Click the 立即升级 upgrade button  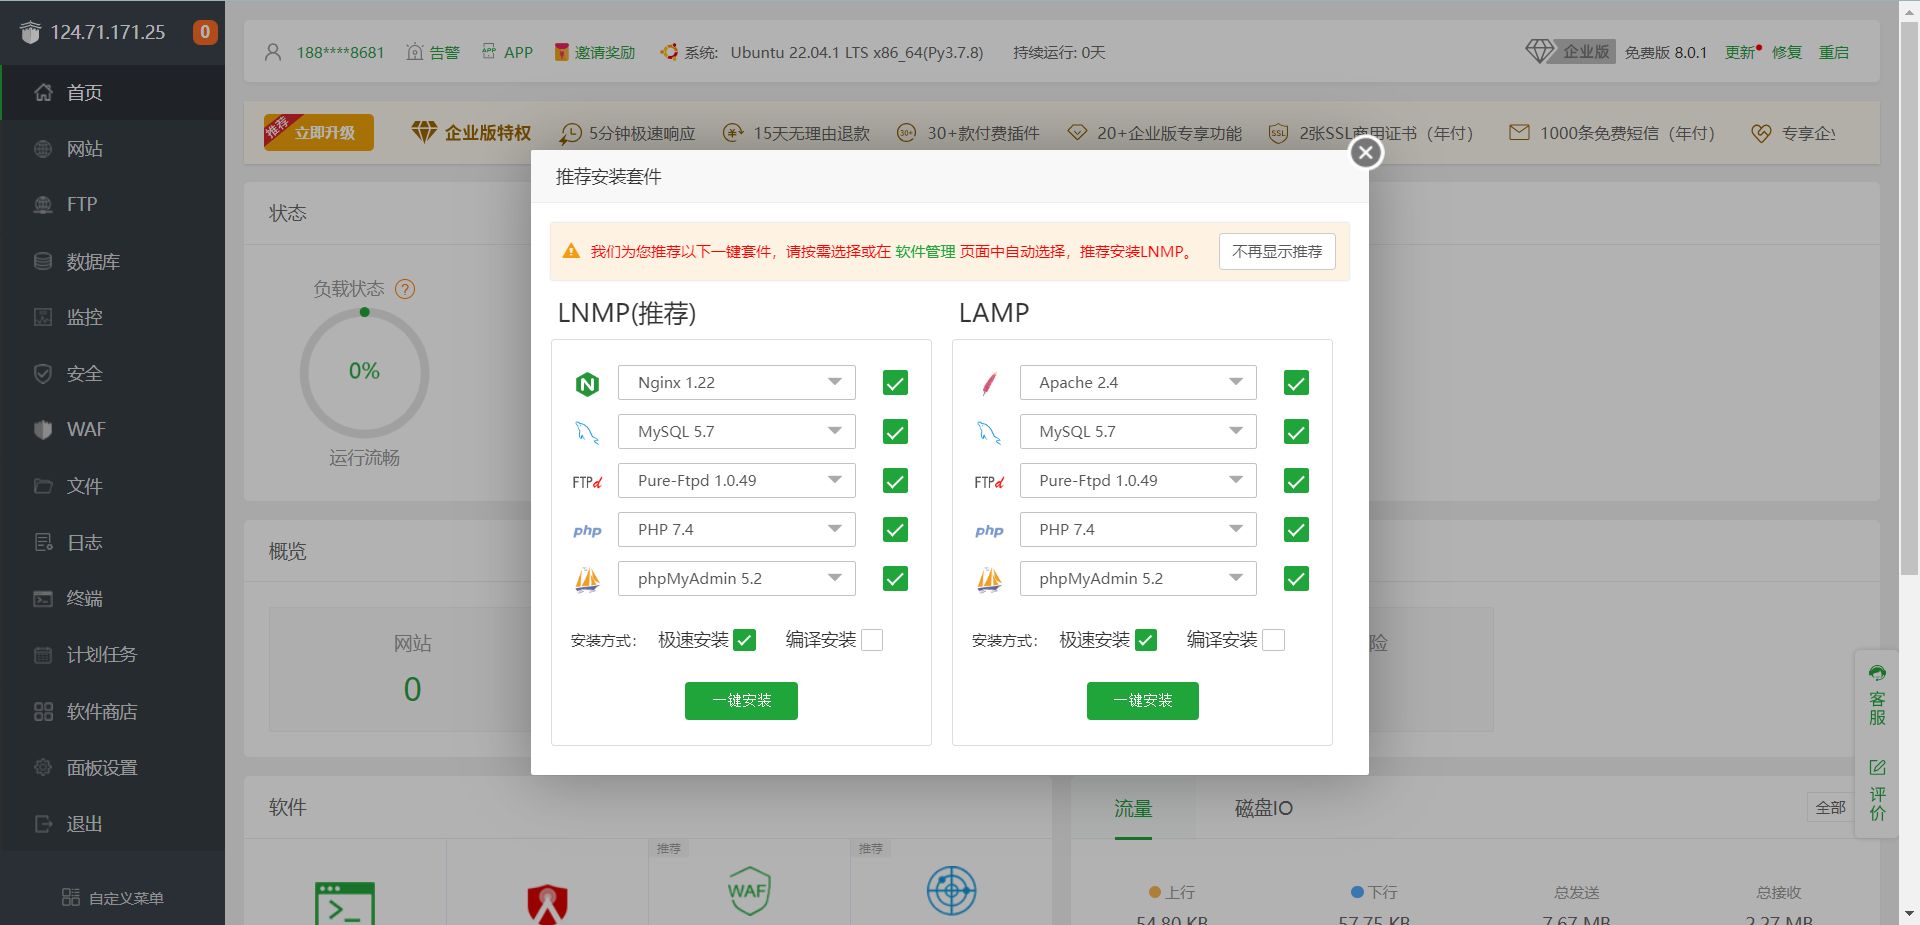[x=319, y=132]
